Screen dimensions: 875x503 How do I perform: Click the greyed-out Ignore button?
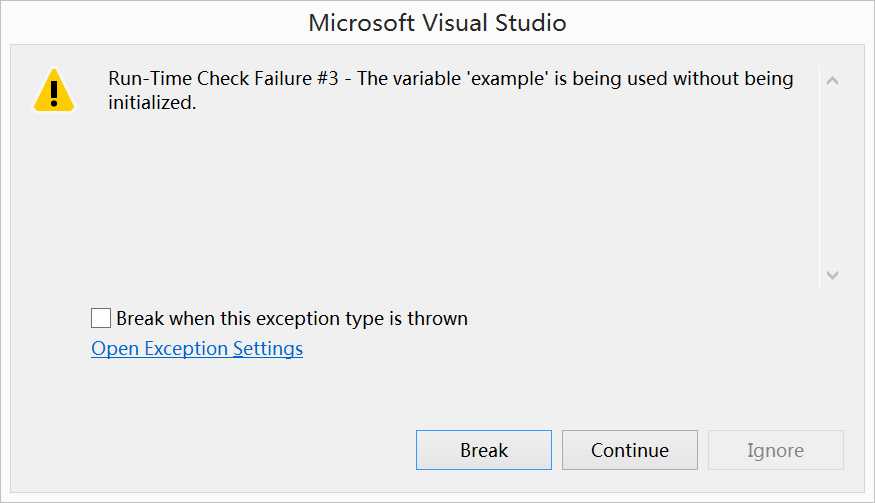776,450
